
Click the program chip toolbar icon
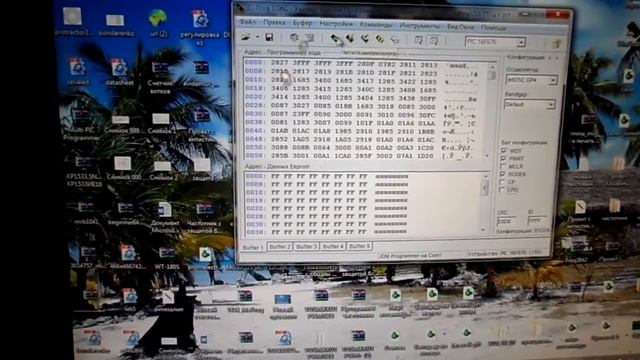[350, 39]
